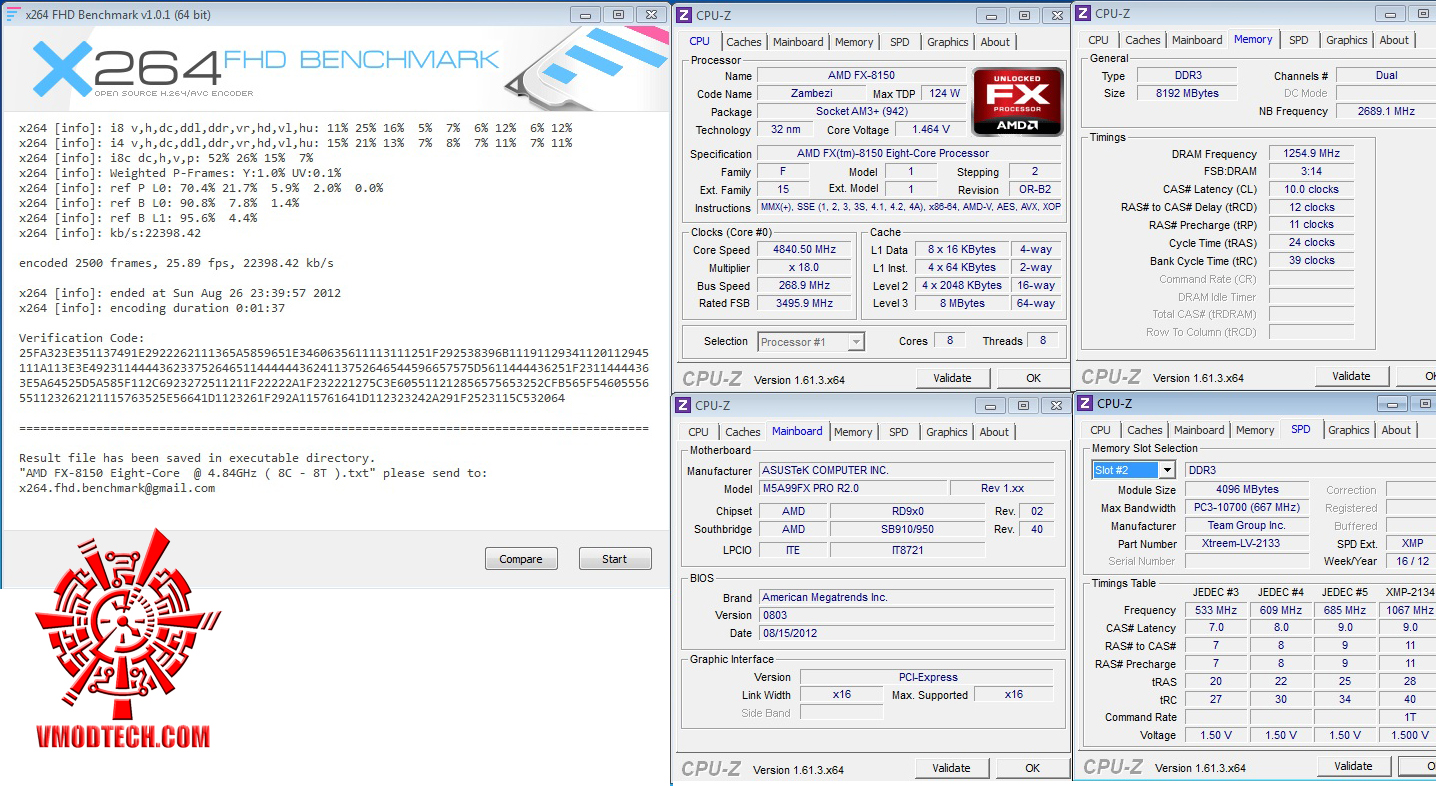Switch to CPU tab in CPU-Z Memory window
The width and height of the screenshot is (1436, 786).
[x=1099, y=40]
